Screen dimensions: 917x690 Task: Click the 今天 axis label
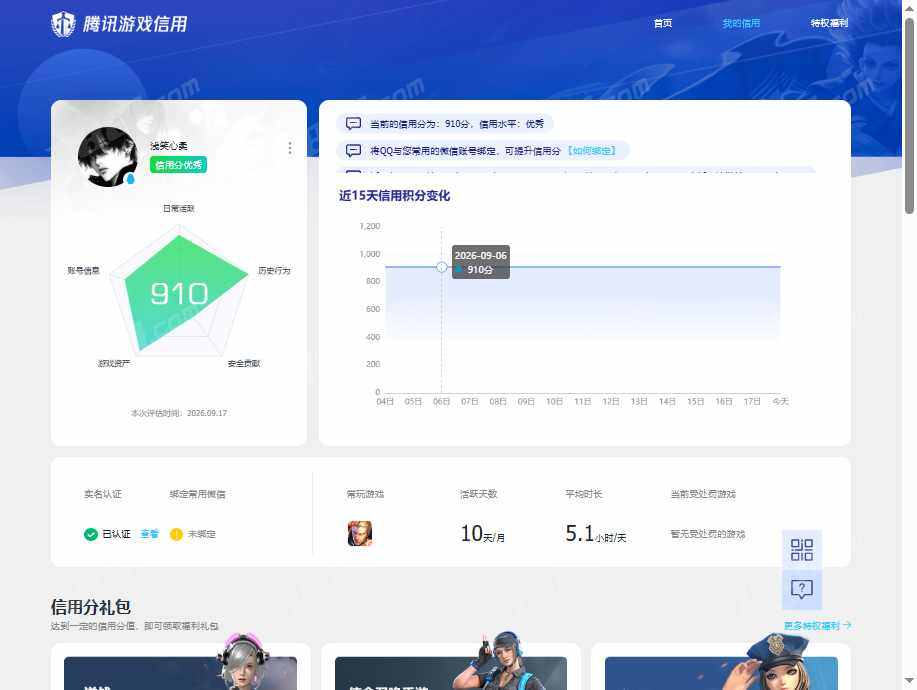pos(780,402)
